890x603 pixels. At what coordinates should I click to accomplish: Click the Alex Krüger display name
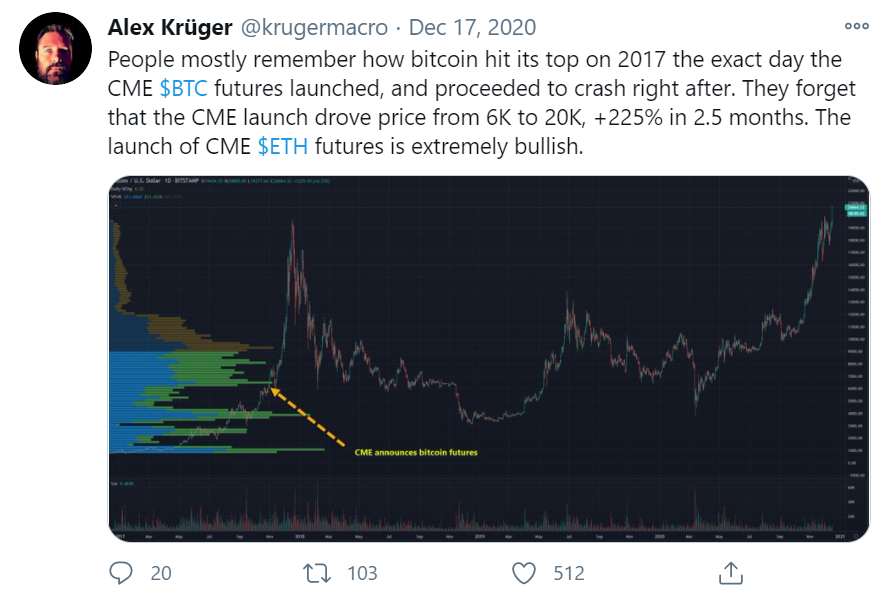click(170, 27)
